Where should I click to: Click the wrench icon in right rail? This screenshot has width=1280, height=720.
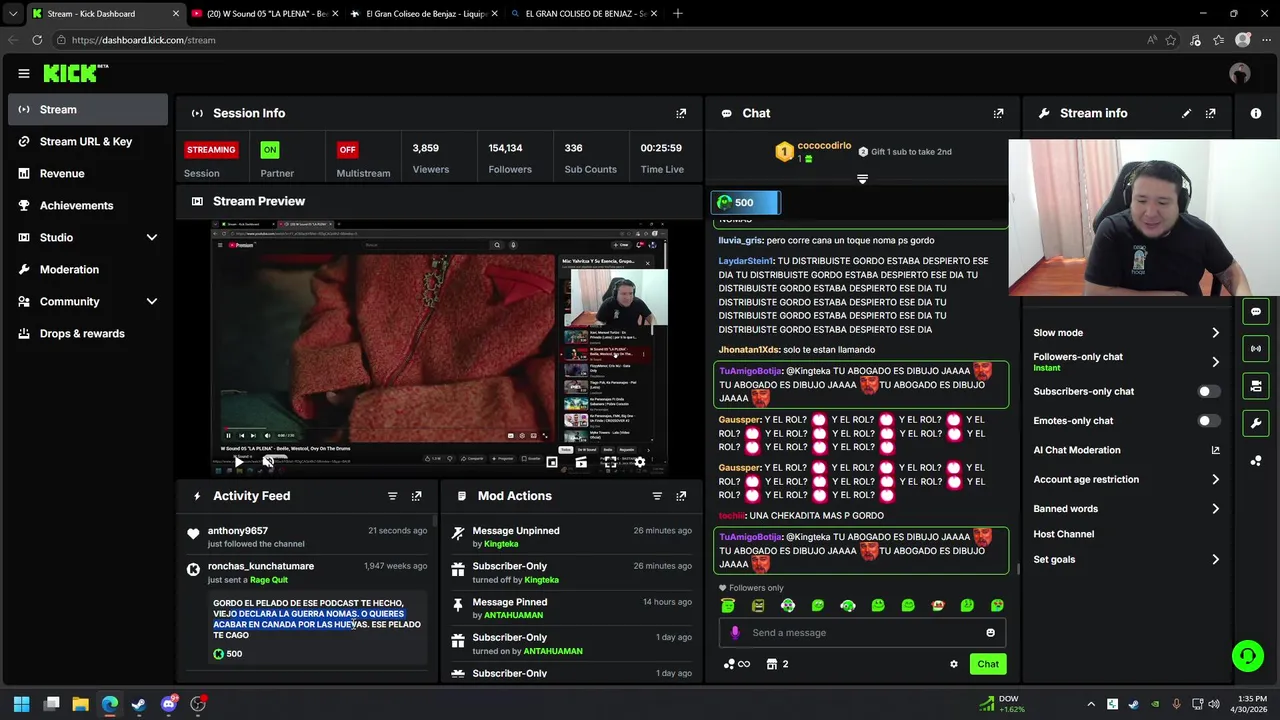coord(1256,423)
